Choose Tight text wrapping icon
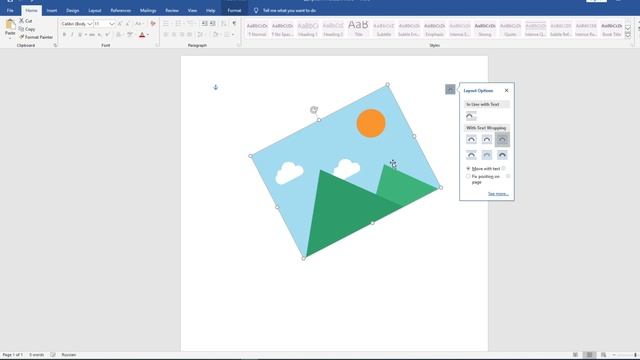The image size is (640, 360). [487, 139]
